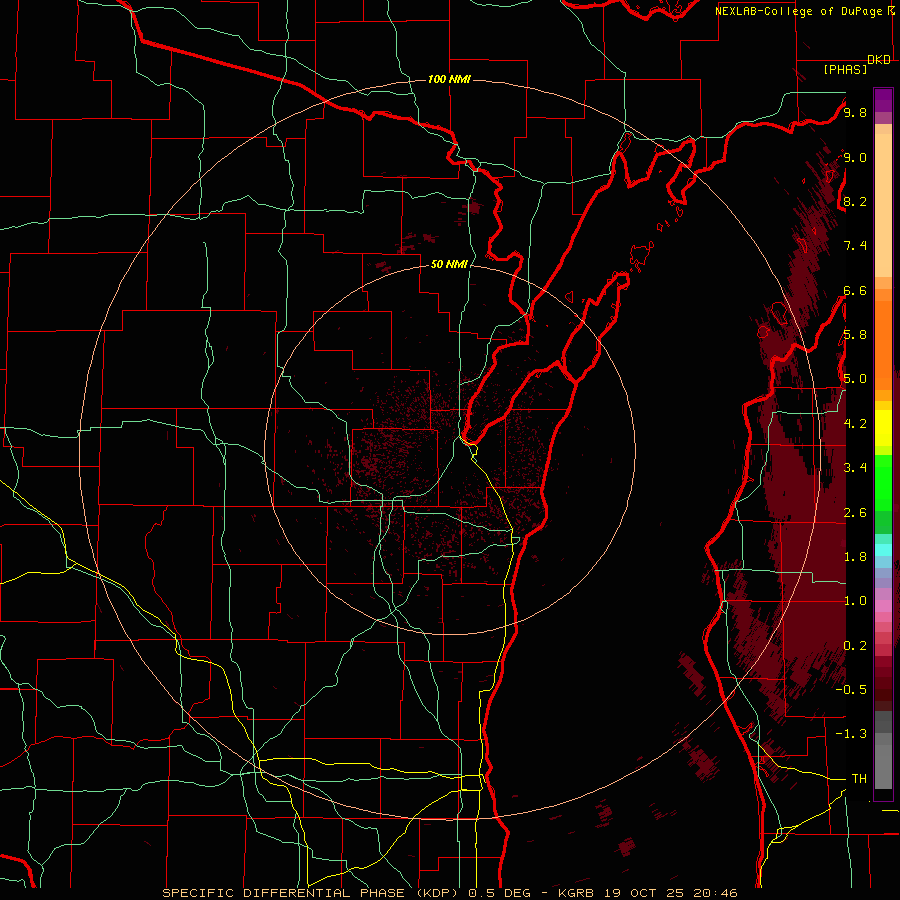Image resolution: width=900 pixels, height=900 pixels.
Task: Click the 7.4 value on the color scale
Action: (x=855, y=246)
